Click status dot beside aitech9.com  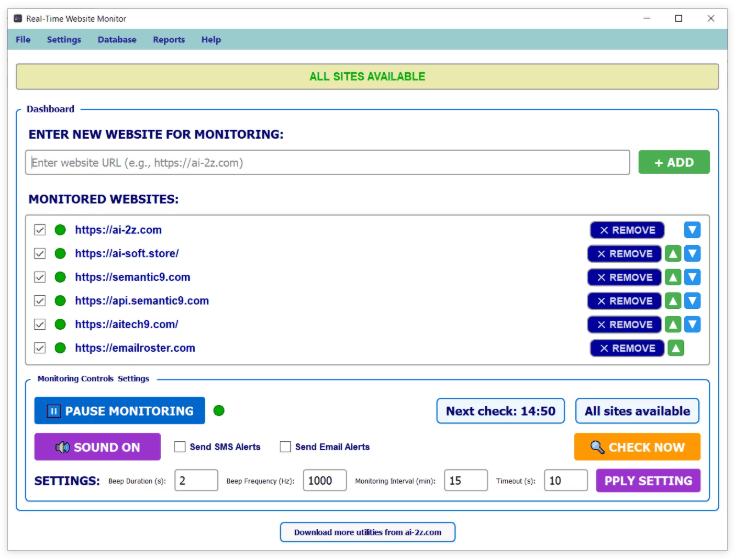tap(60, 324)
